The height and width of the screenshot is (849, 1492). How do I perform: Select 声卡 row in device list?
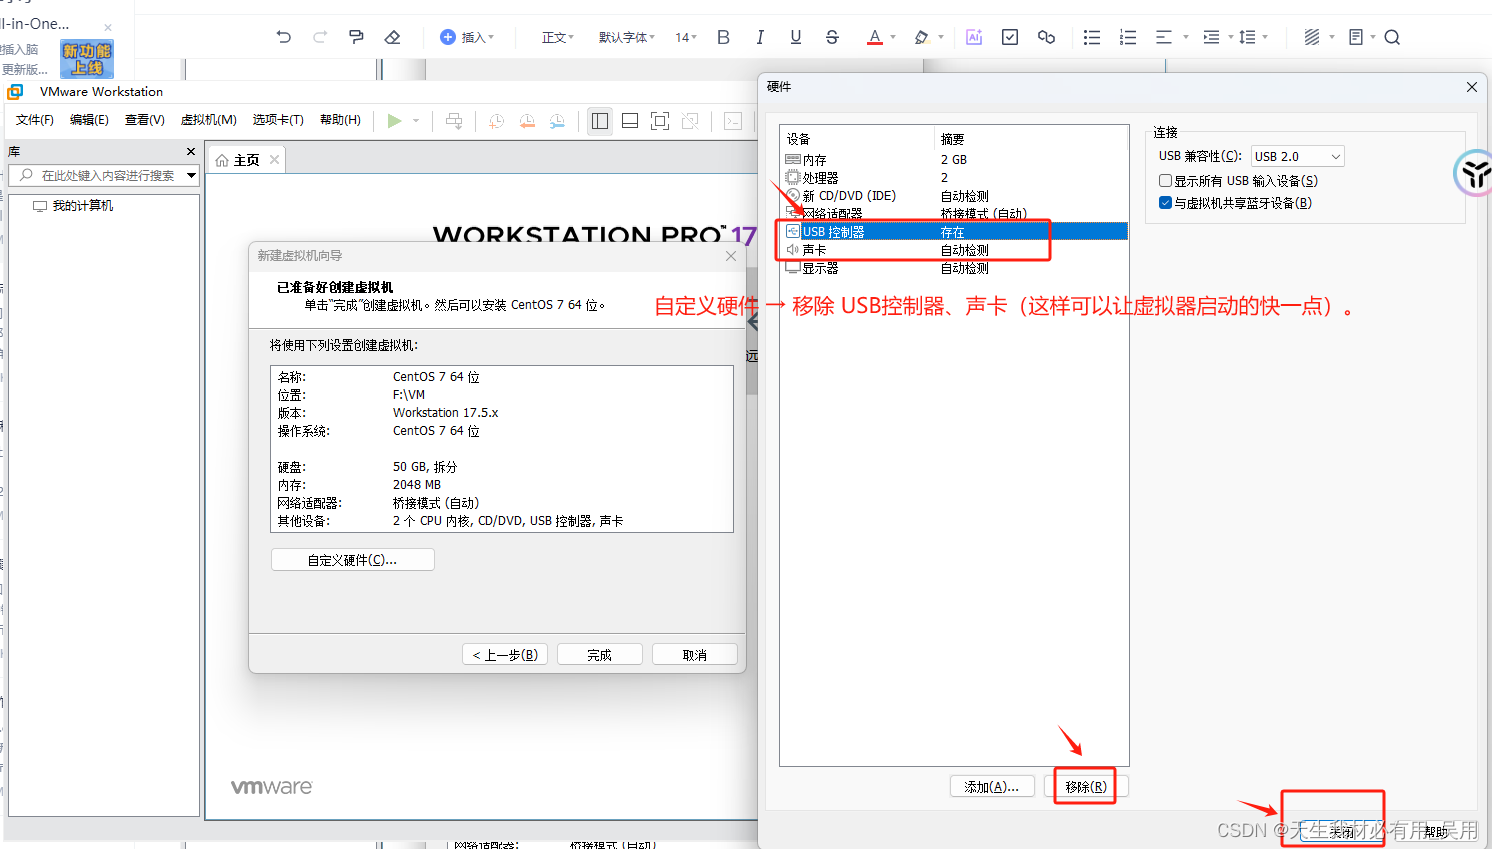click(954, 250)
